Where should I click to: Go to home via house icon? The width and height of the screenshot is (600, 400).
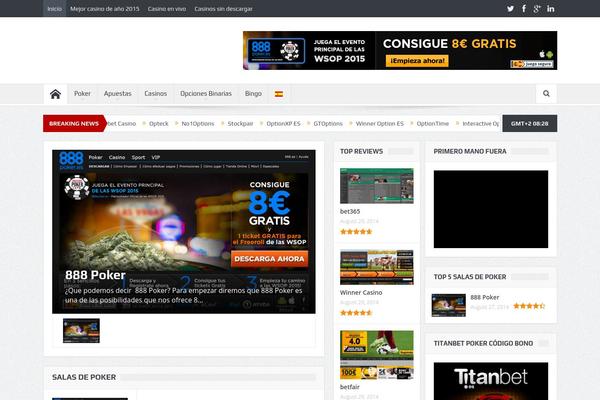point(55,94)
